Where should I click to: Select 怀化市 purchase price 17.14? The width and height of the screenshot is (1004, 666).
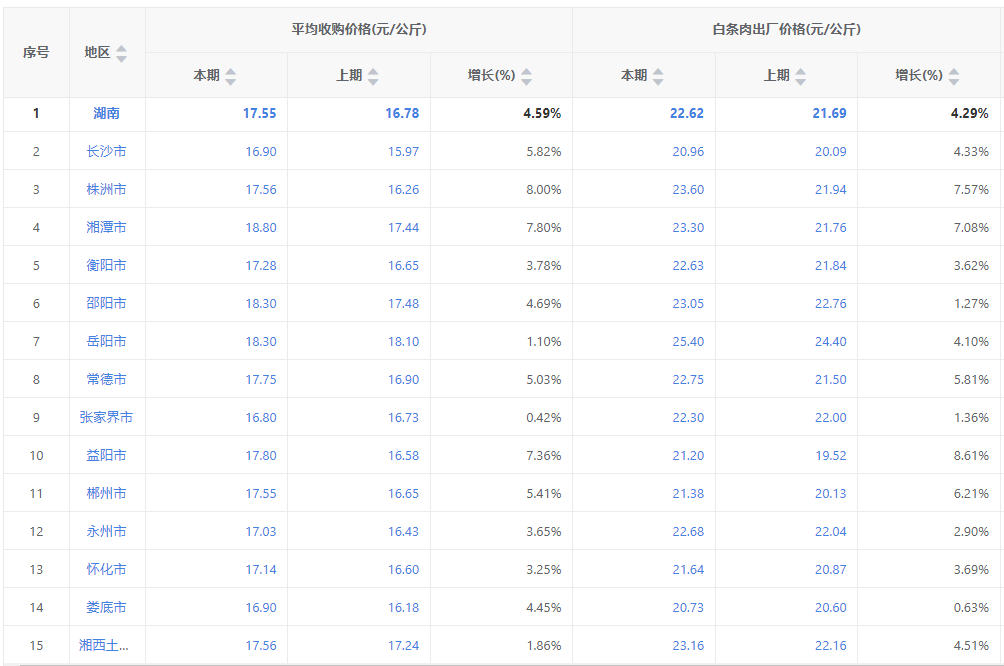[x=261, y=569]
